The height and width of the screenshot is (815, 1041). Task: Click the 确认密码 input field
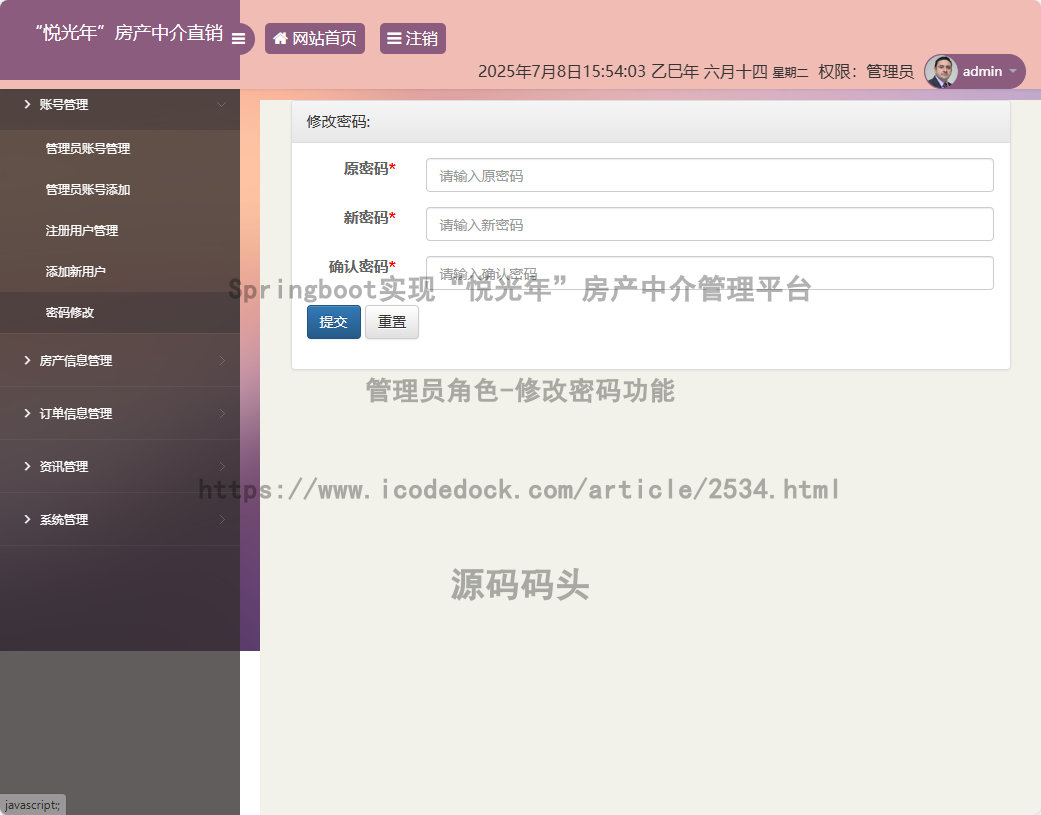tap(710, 273)
